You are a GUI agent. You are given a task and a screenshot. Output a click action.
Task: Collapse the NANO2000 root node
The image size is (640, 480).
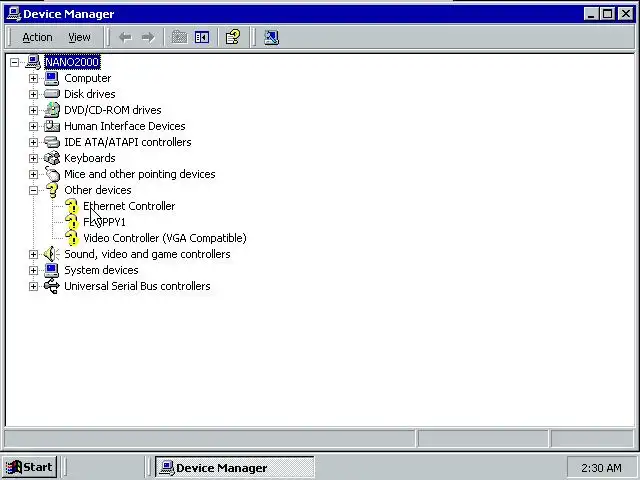click(x=14, y=62)
